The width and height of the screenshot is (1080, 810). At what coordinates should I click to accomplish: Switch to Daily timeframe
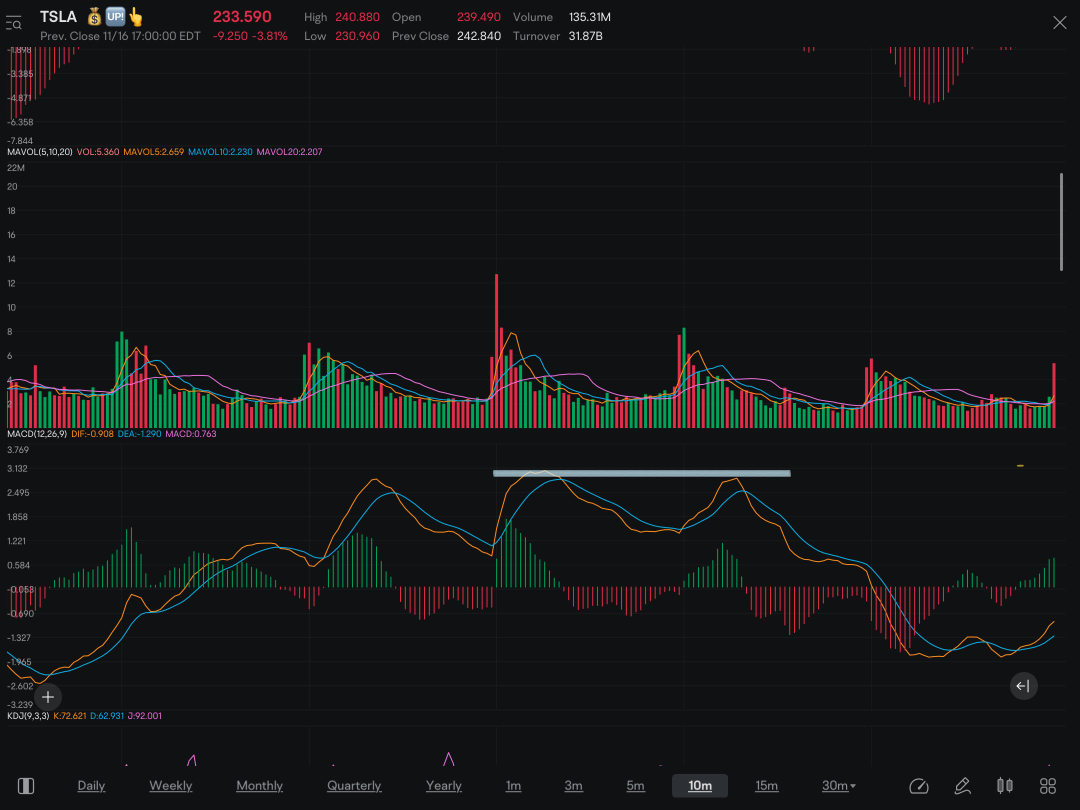91,785
